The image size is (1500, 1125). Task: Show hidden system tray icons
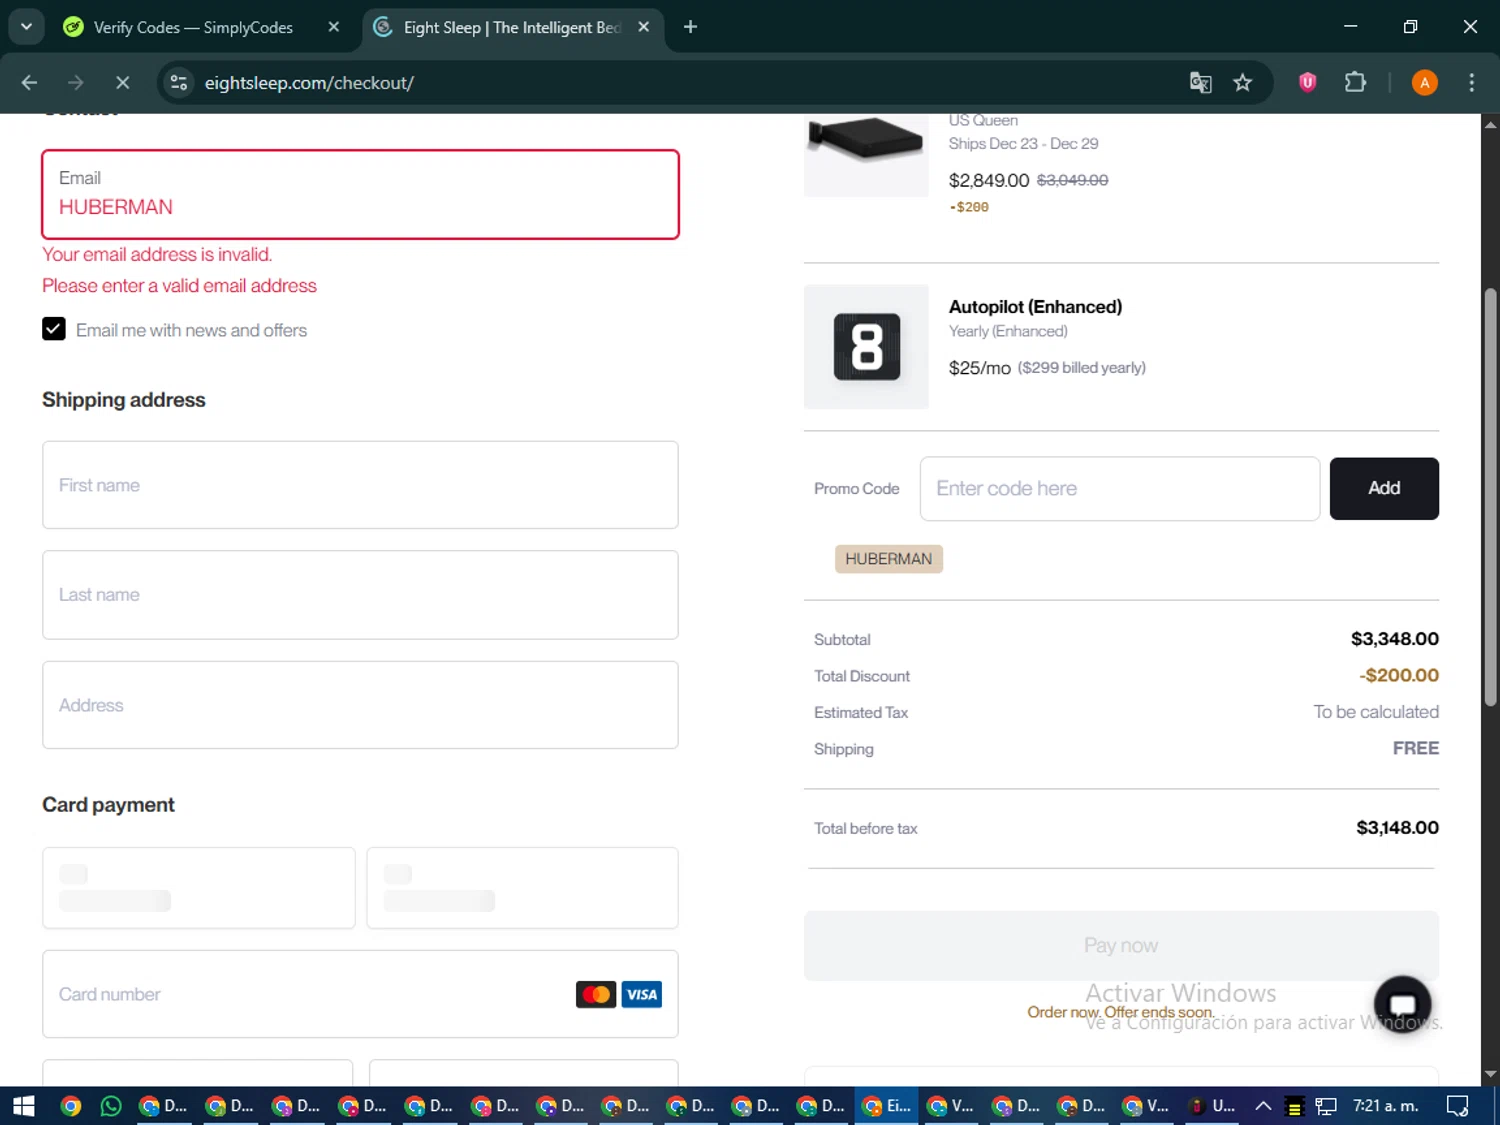(x=1263, y=1106)
